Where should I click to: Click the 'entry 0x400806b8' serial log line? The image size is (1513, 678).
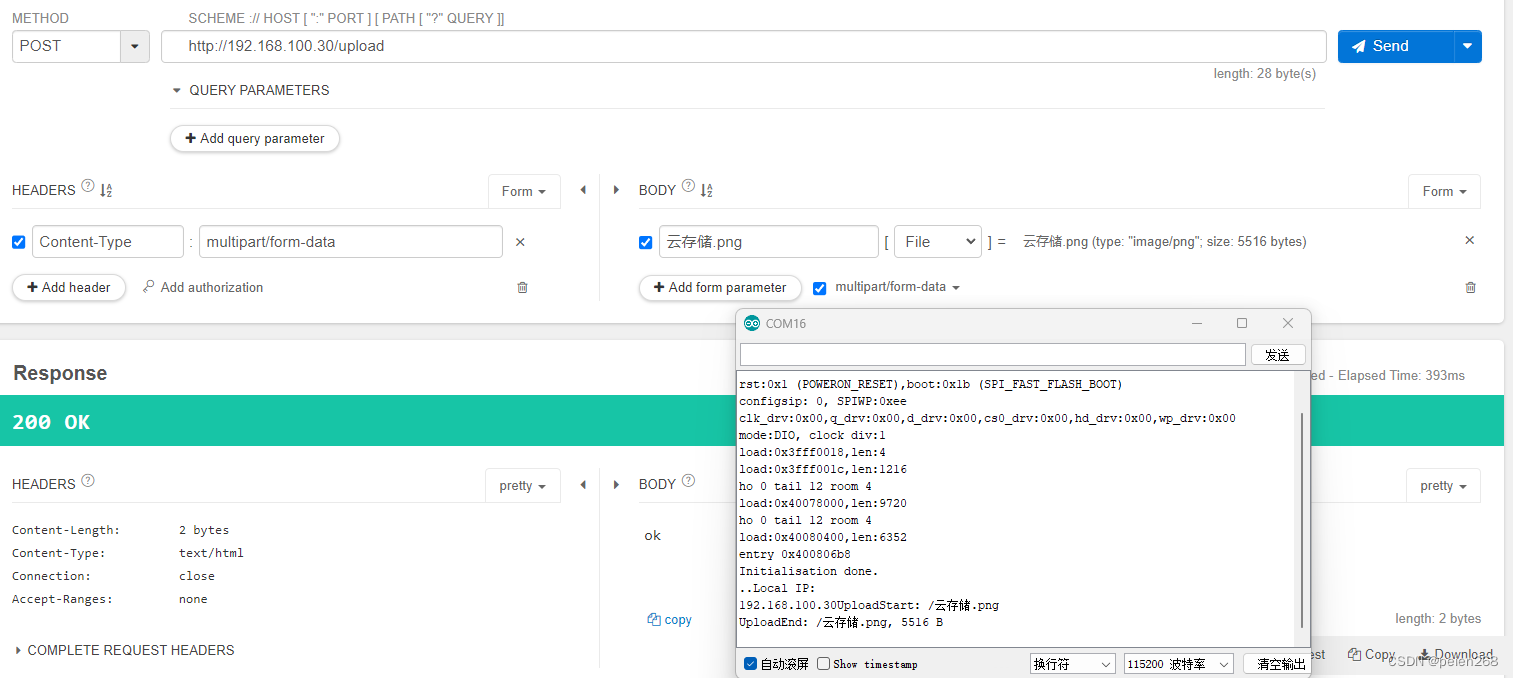pyautogui.click(x=795, y=554)
